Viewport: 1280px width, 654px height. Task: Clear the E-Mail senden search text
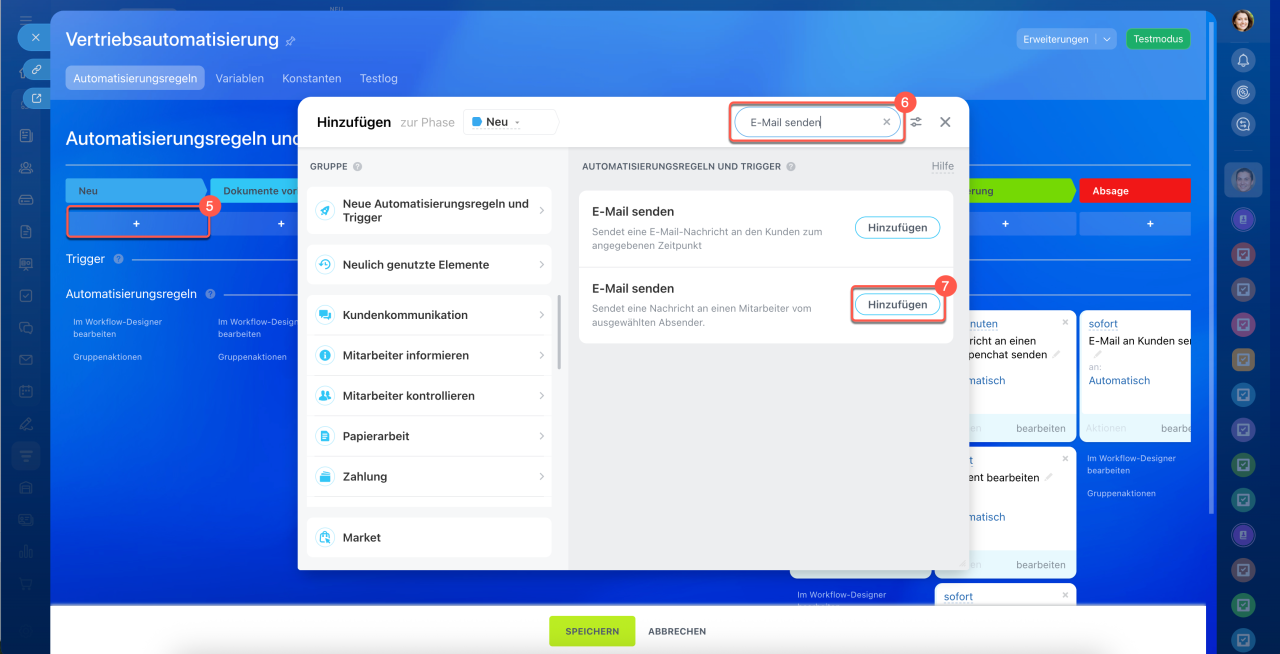(886, 122)
